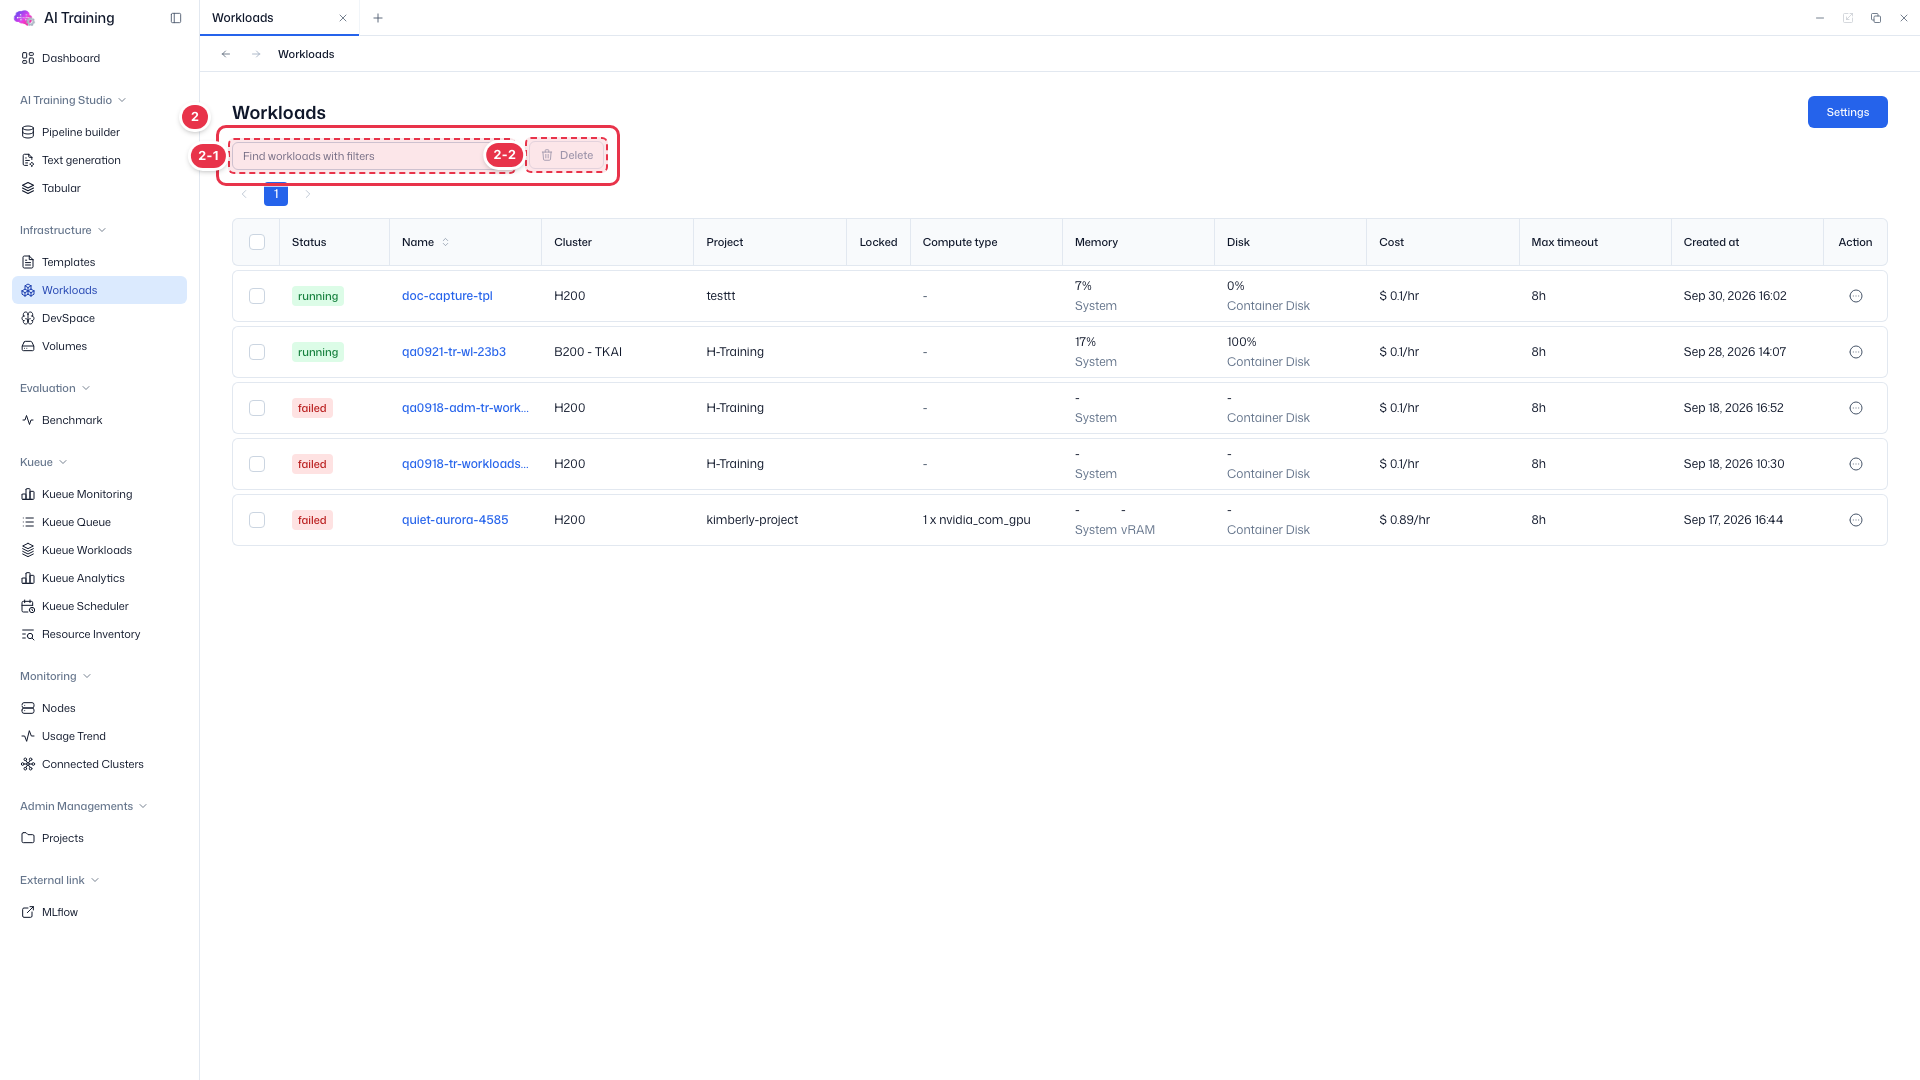Open Kueue Scheduler page
Viewport: 1920px width, 1080px height.
[x=99, y=606]
